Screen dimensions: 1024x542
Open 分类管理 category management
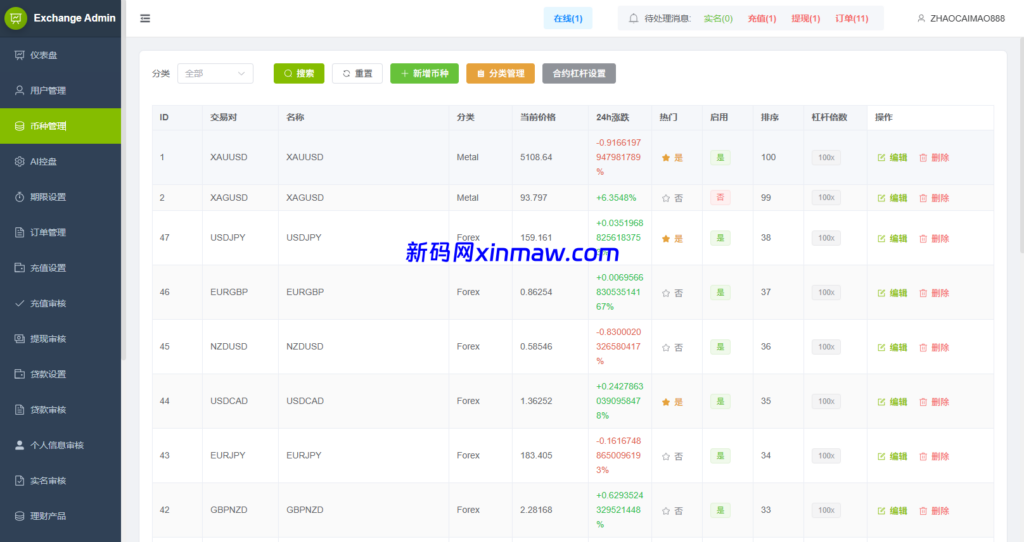(500, 73)
